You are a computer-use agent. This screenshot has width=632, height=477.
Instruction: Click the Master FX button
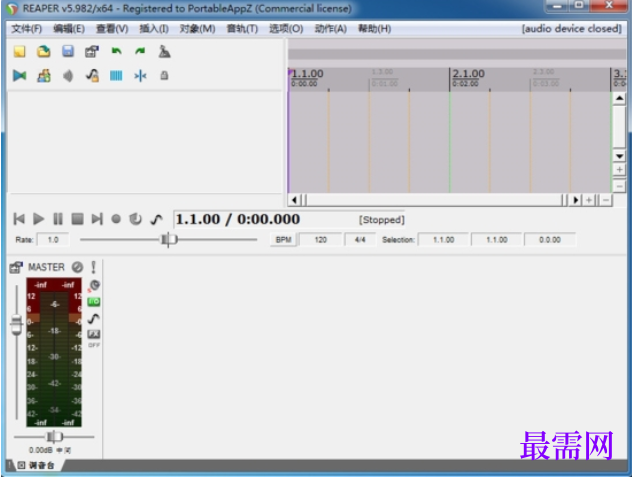(94, 334)
